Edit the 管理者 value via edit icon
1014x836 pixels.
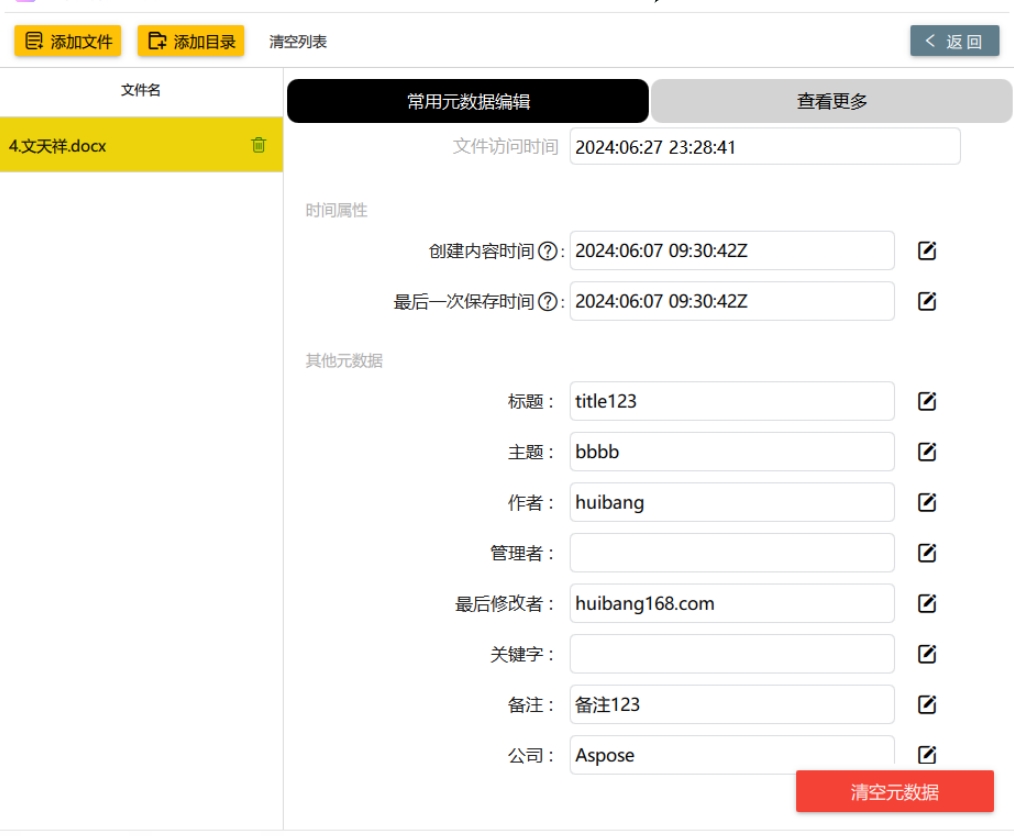[927, 553]
